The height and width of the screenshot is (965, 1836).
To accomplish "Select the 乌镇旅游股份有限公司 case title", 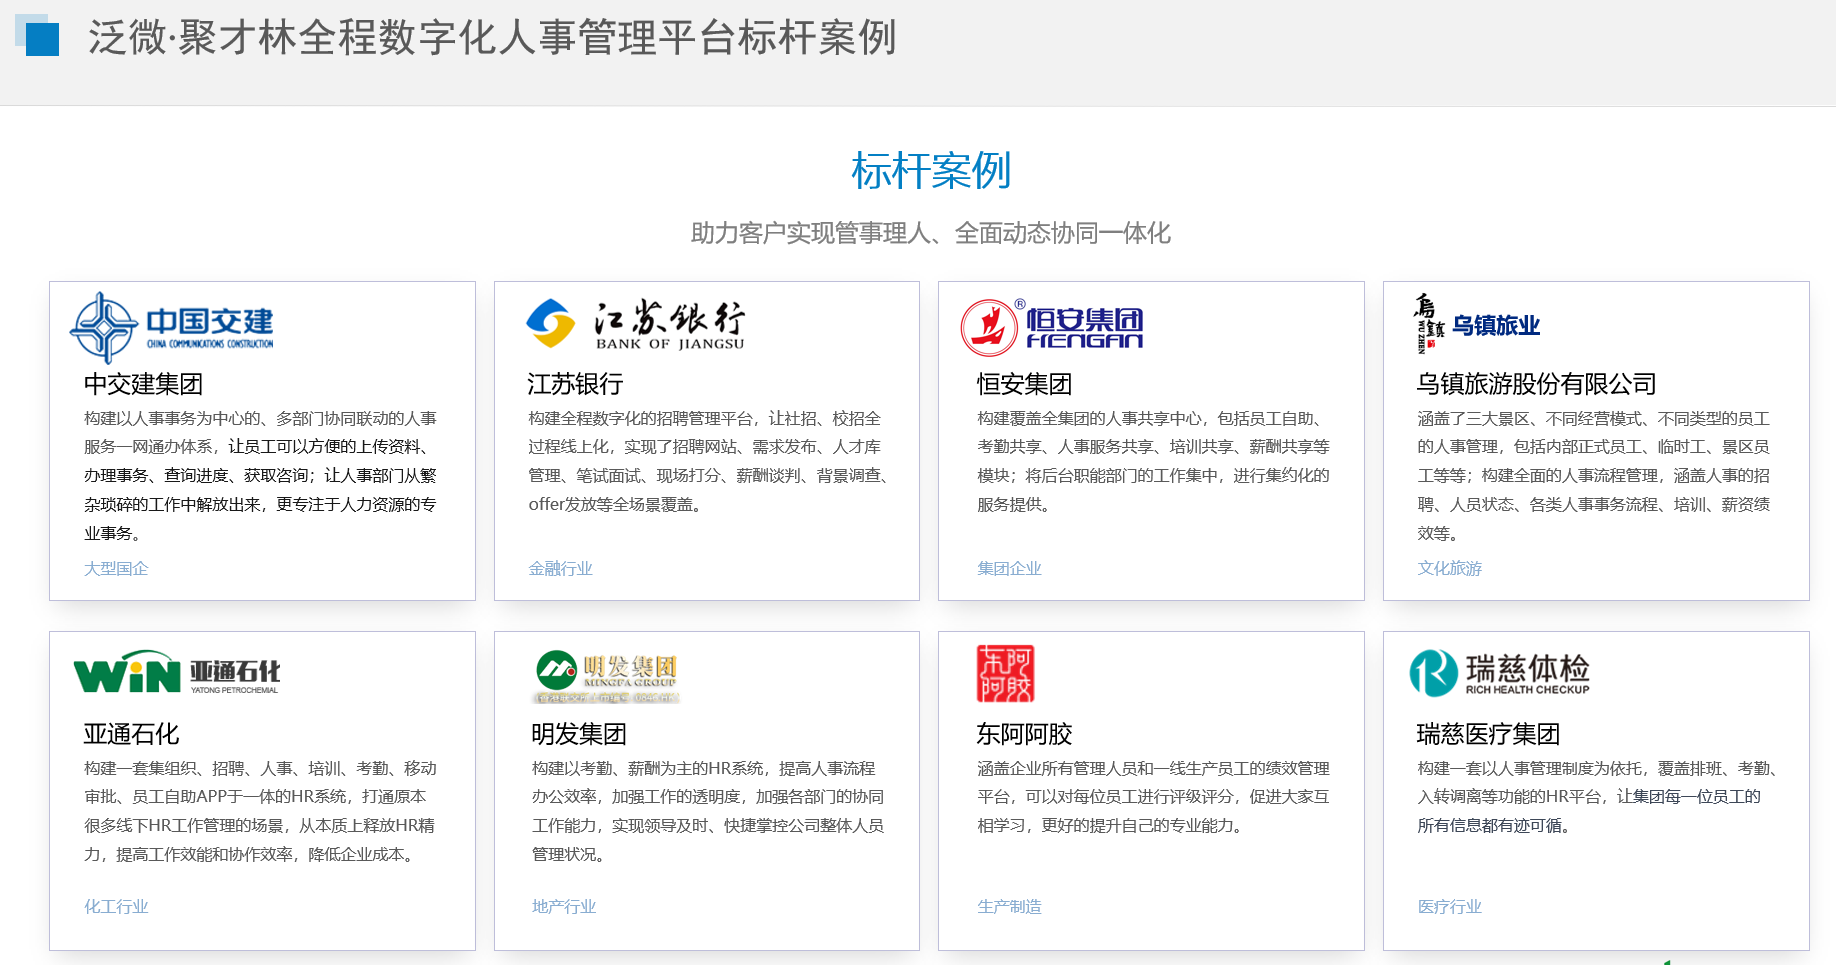I will pos(1536,384).
